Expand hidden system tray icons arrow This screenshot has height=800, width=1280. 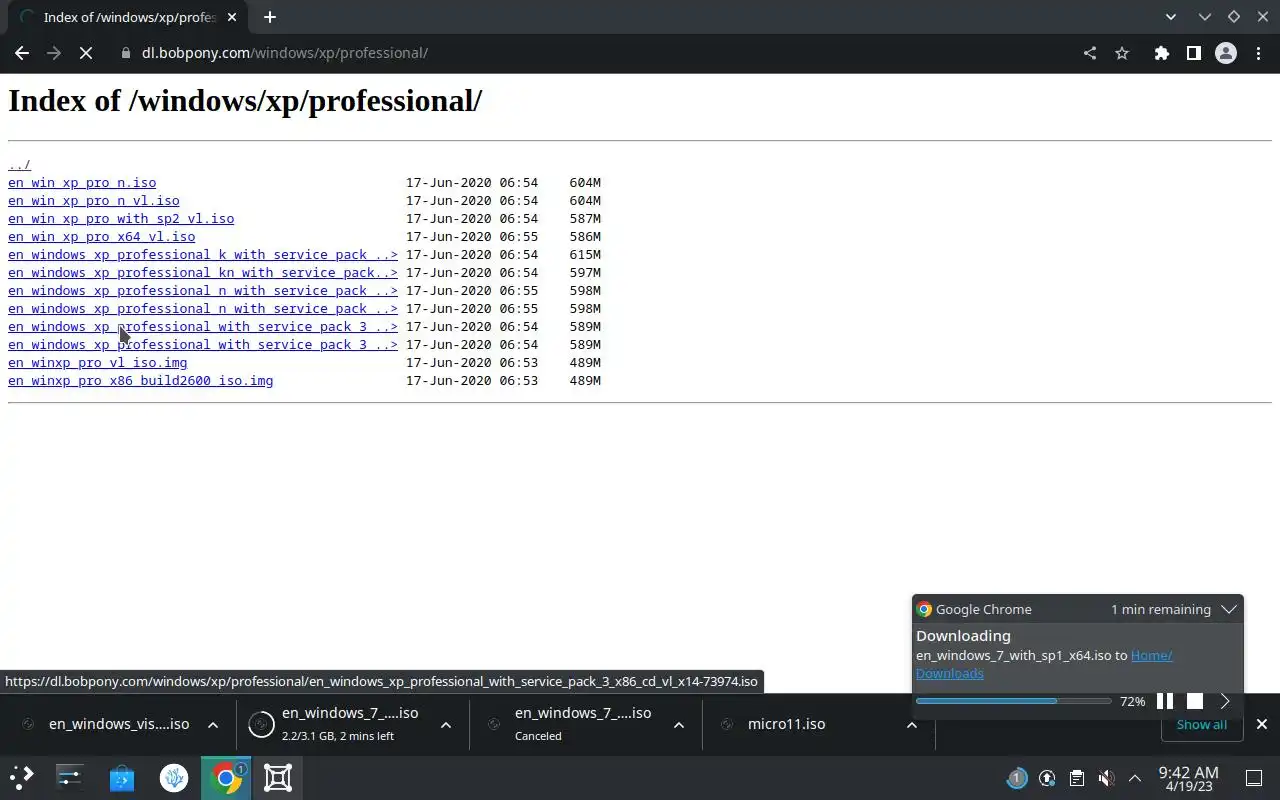coord(1135,778)
